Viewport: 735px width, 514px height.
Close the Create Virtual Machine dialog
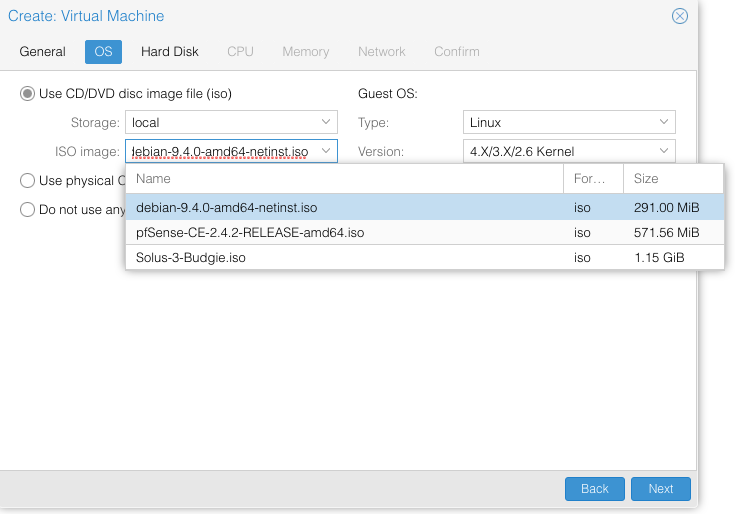pyautogui.click(x=679, y=16)
